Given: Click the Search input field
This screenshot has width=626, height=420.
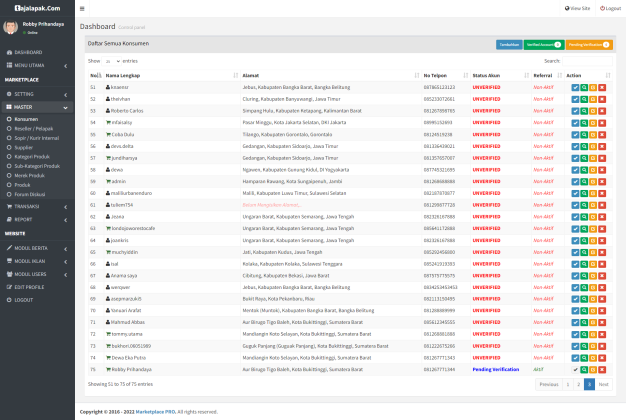Looking at the screenshot, I should coord(589,61).
